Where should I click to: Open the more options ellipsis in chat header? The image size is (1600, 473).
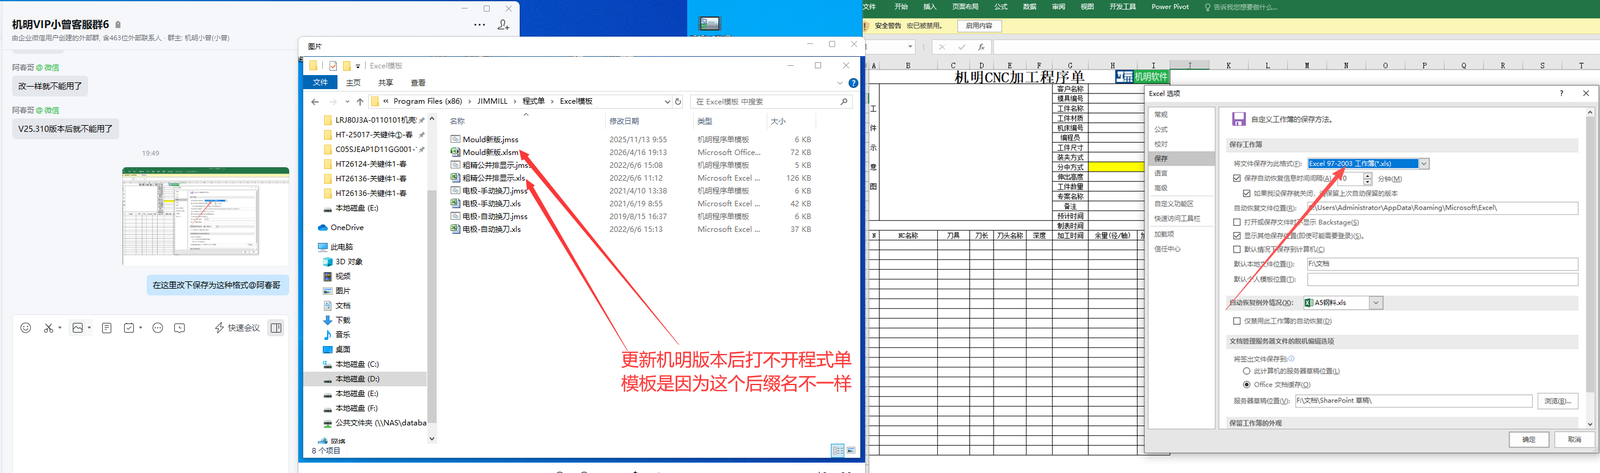480,25
